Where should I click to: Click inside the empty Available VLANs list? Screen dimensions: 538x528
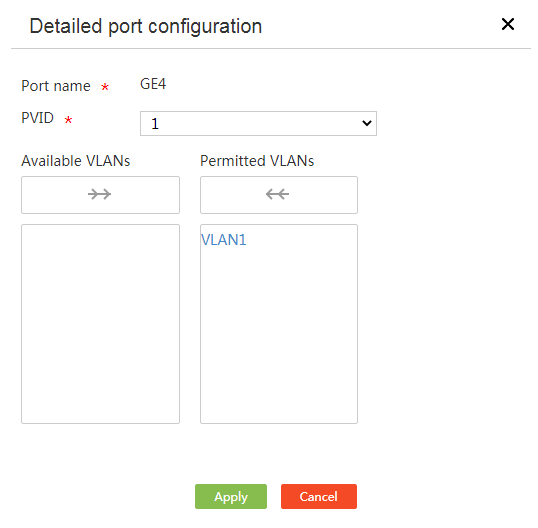pyautogui.click(x=100, y=324)
